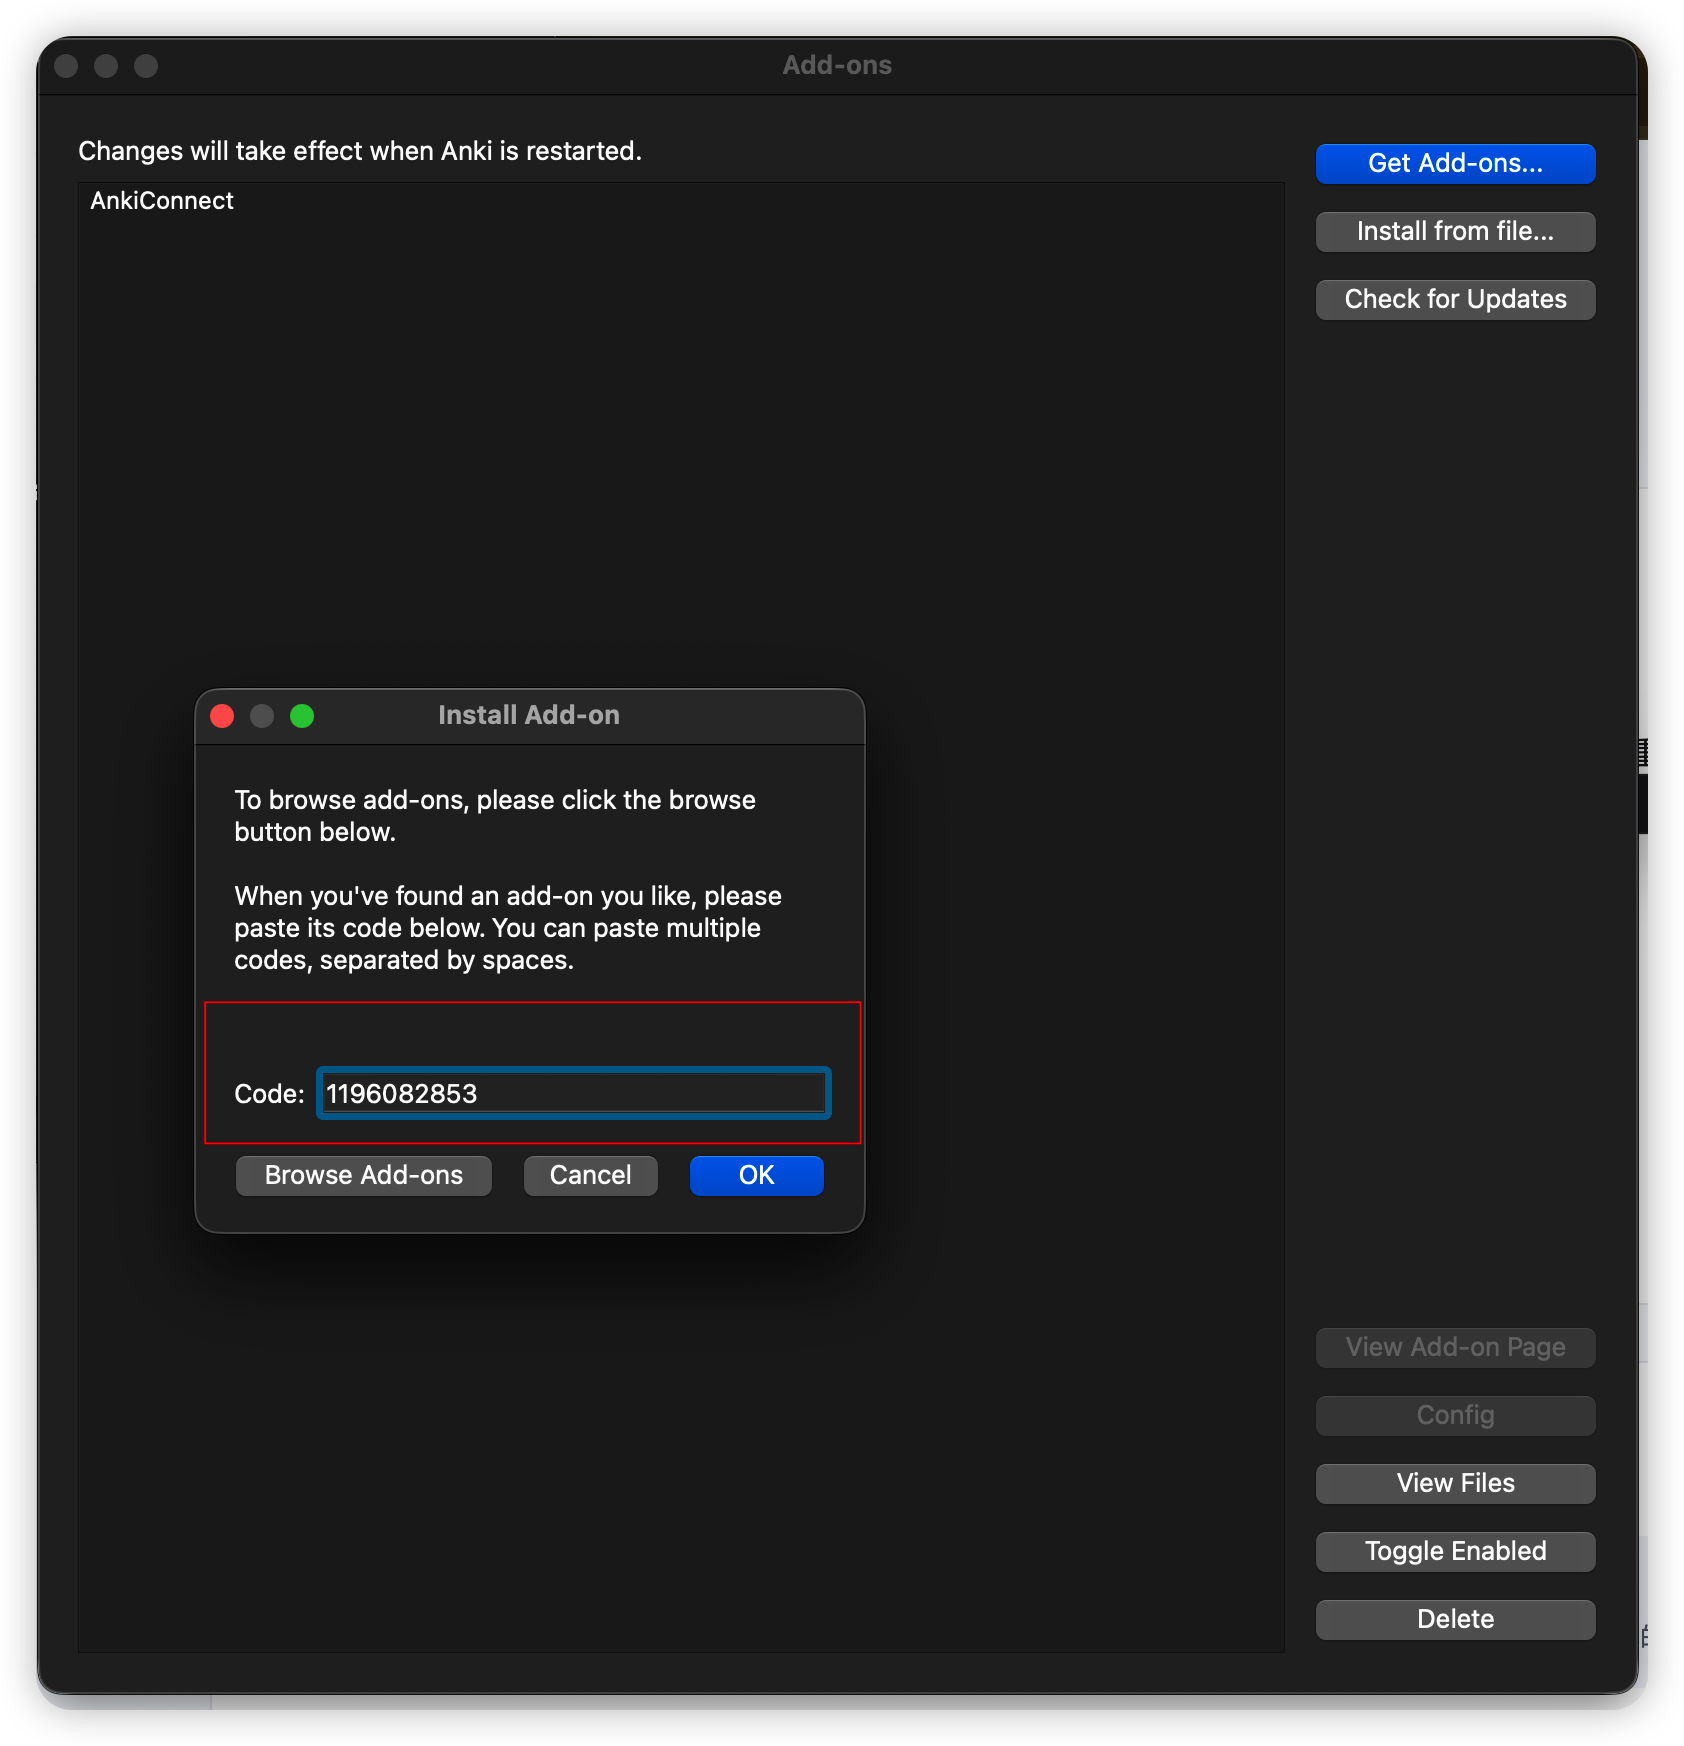1684x1746 pixels.
Task: Open View Files for add-ons
Action: pos(1455,1483)
